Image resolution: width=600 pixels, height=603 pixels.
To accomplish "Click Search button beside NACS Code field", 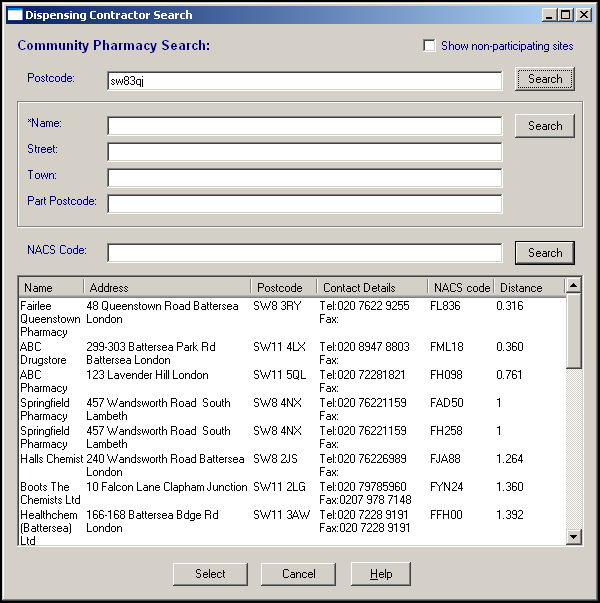I will [x=545, y=253].
